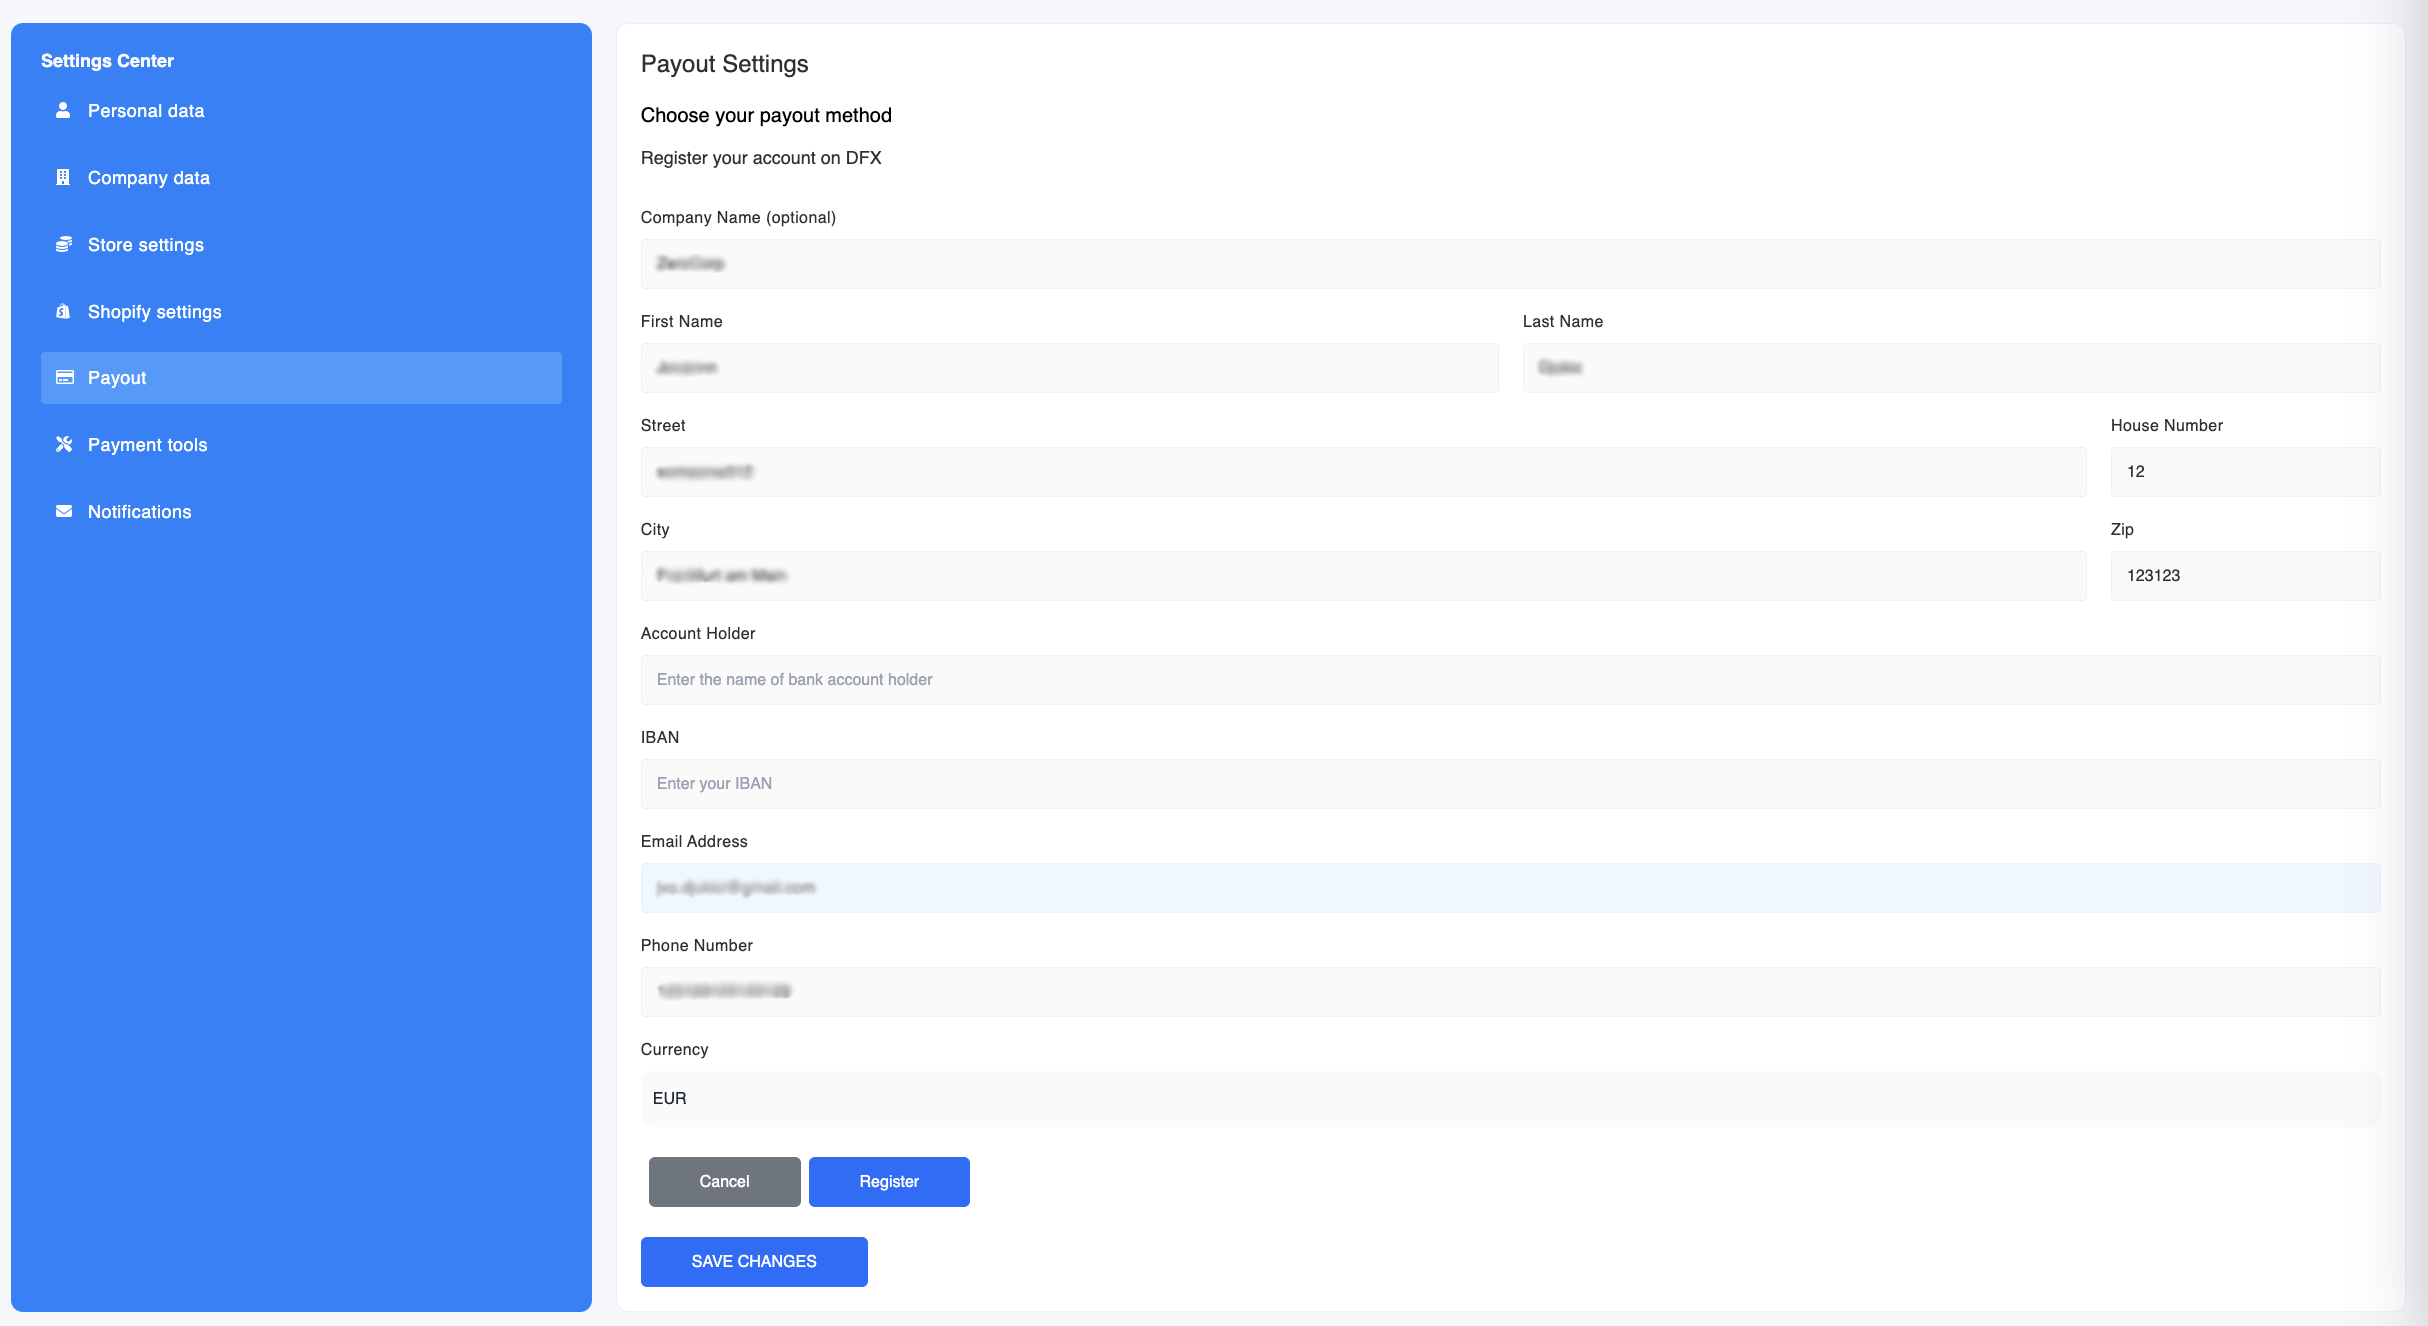Open the Currency EUR dropdown
Viewport: 2428px width, 1326px height.
[1509, 1098]
